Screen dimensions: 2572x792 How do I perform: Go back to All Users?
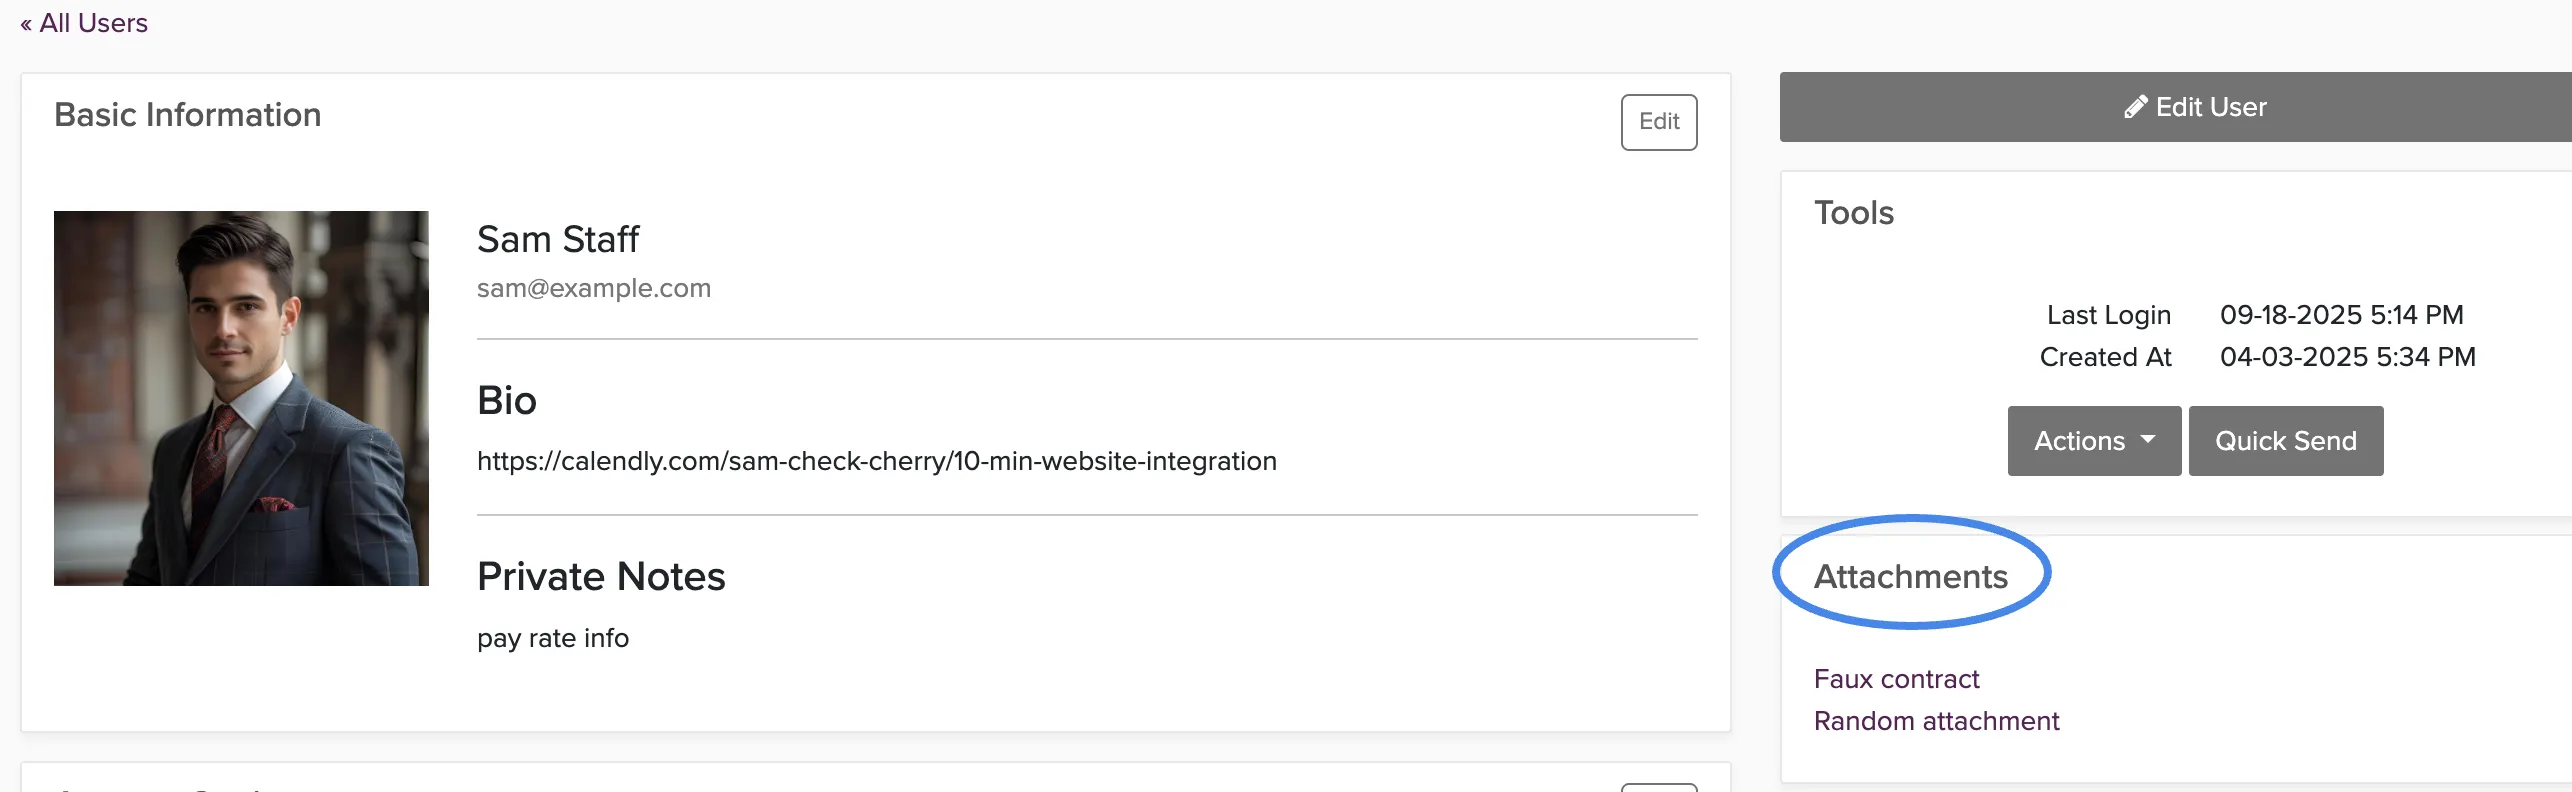click(x=84, y=23)
